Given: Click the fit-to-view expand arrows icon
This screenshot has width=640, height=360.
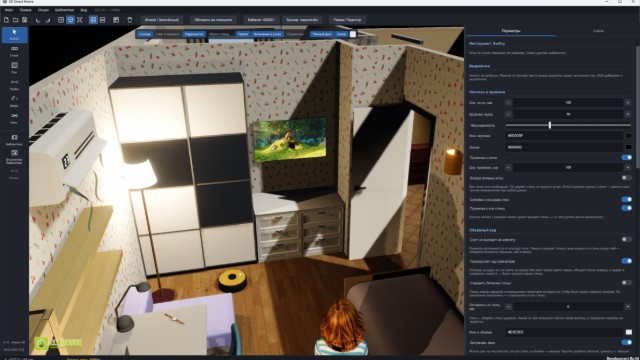Looking at the screenshot, I should (80, 20).
